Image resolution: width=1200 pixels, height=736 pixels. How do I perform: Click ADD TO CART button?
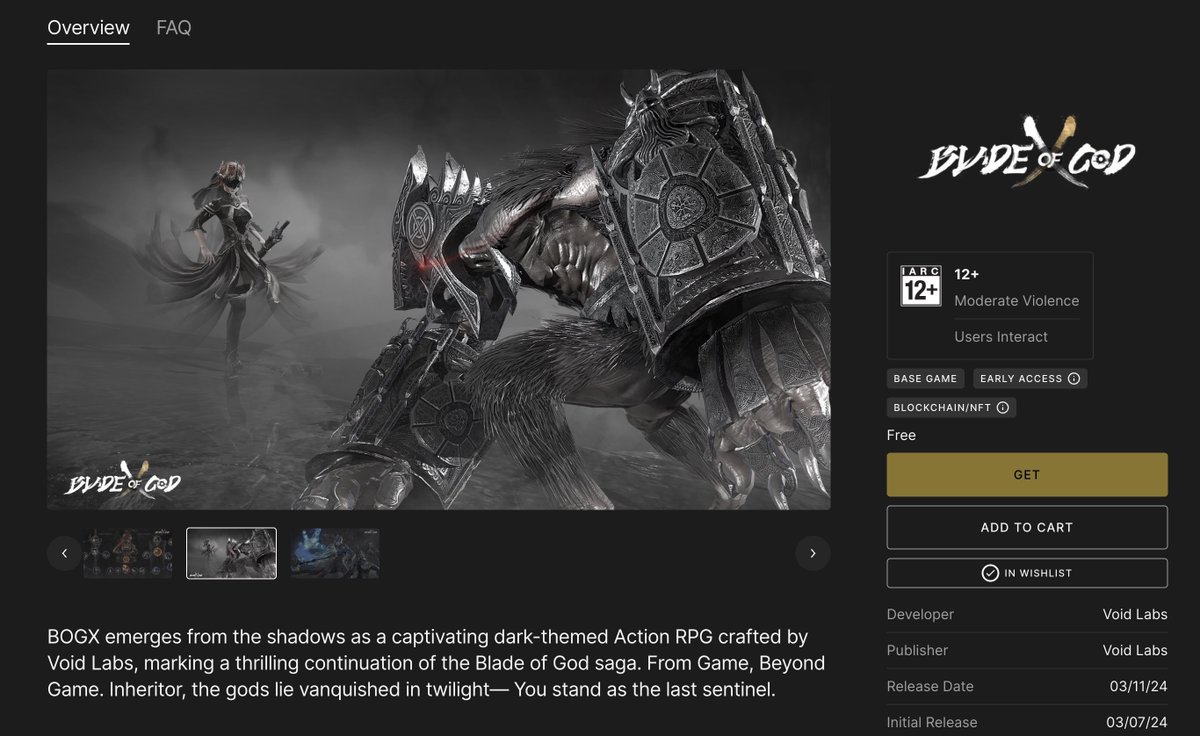(x=1027, y=527)
